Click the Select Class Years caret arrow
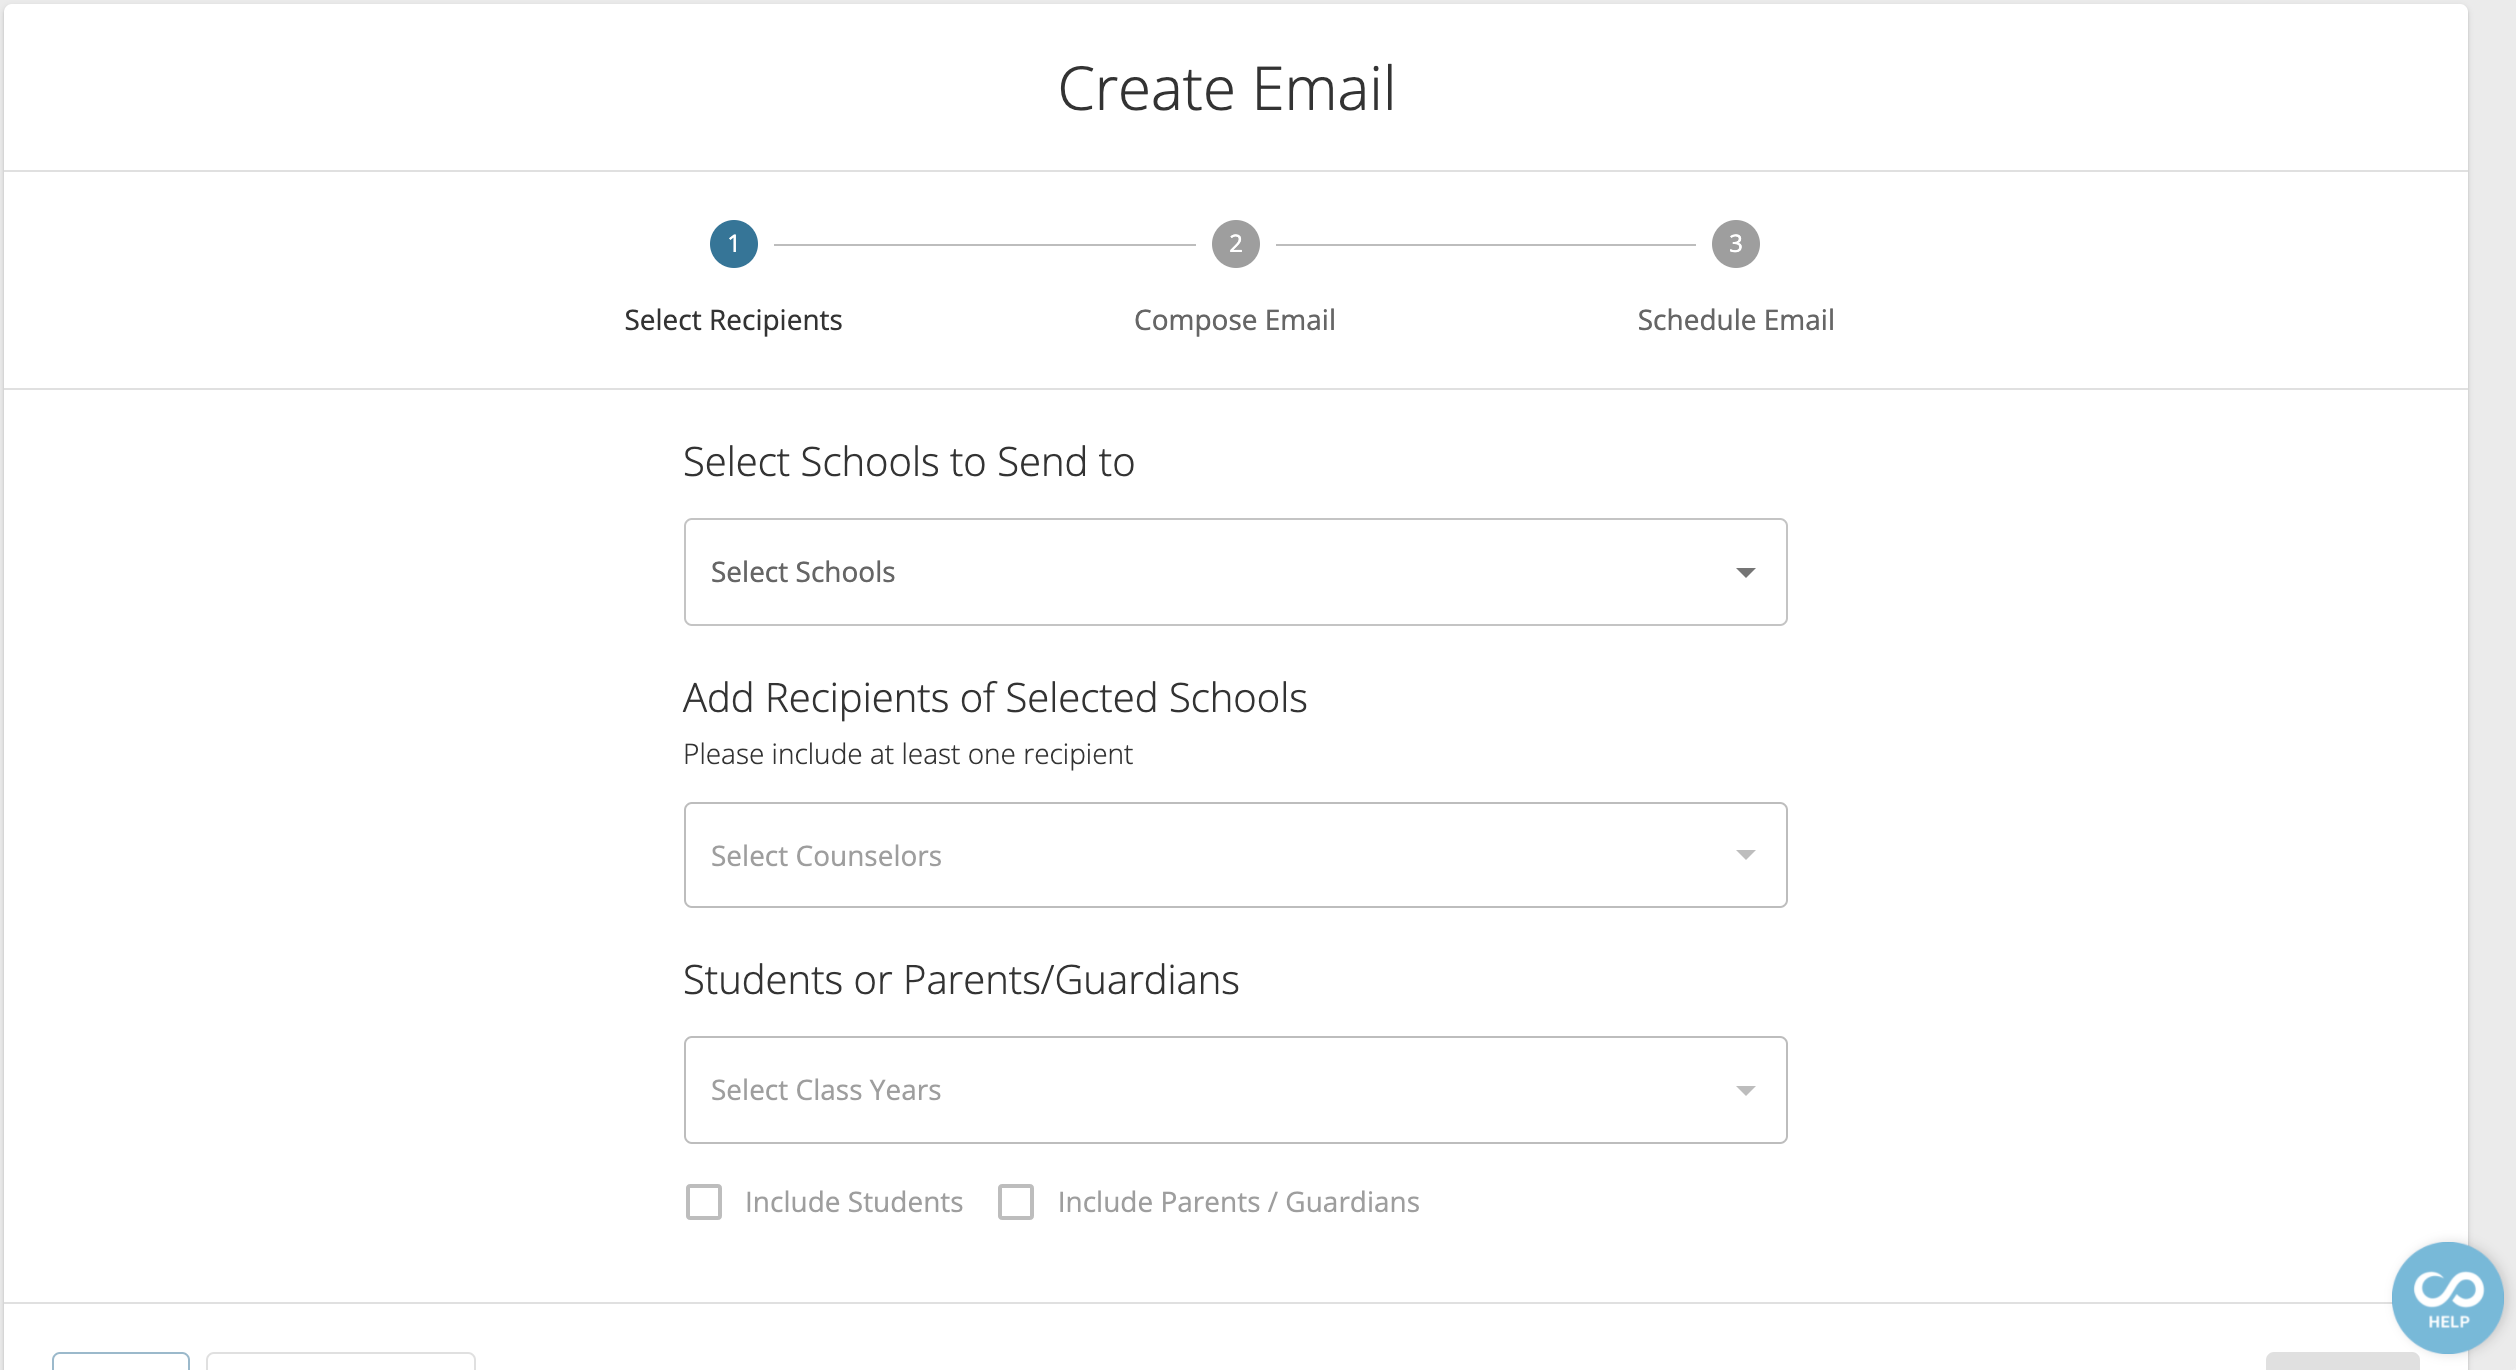Image resolution: width=2516 pixels, height=1370 pixels. (1746, 1091)
